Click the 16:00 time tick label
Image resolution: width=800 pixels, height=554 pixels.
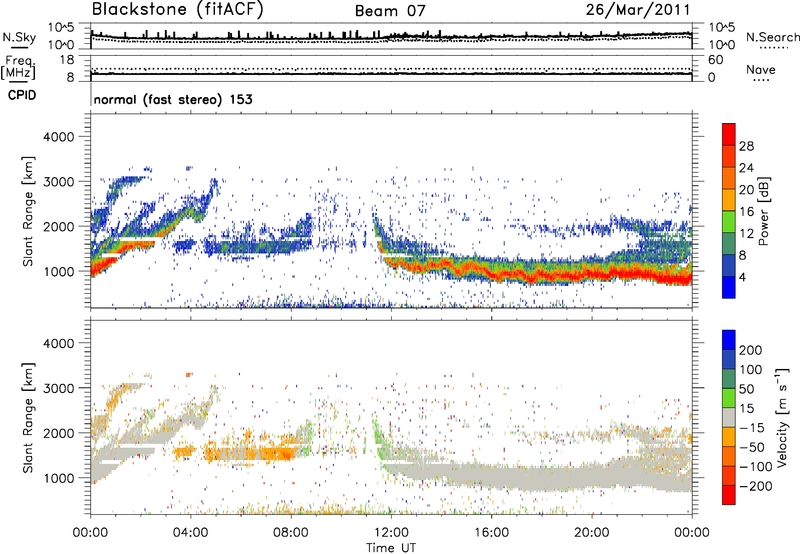(491, 533)
